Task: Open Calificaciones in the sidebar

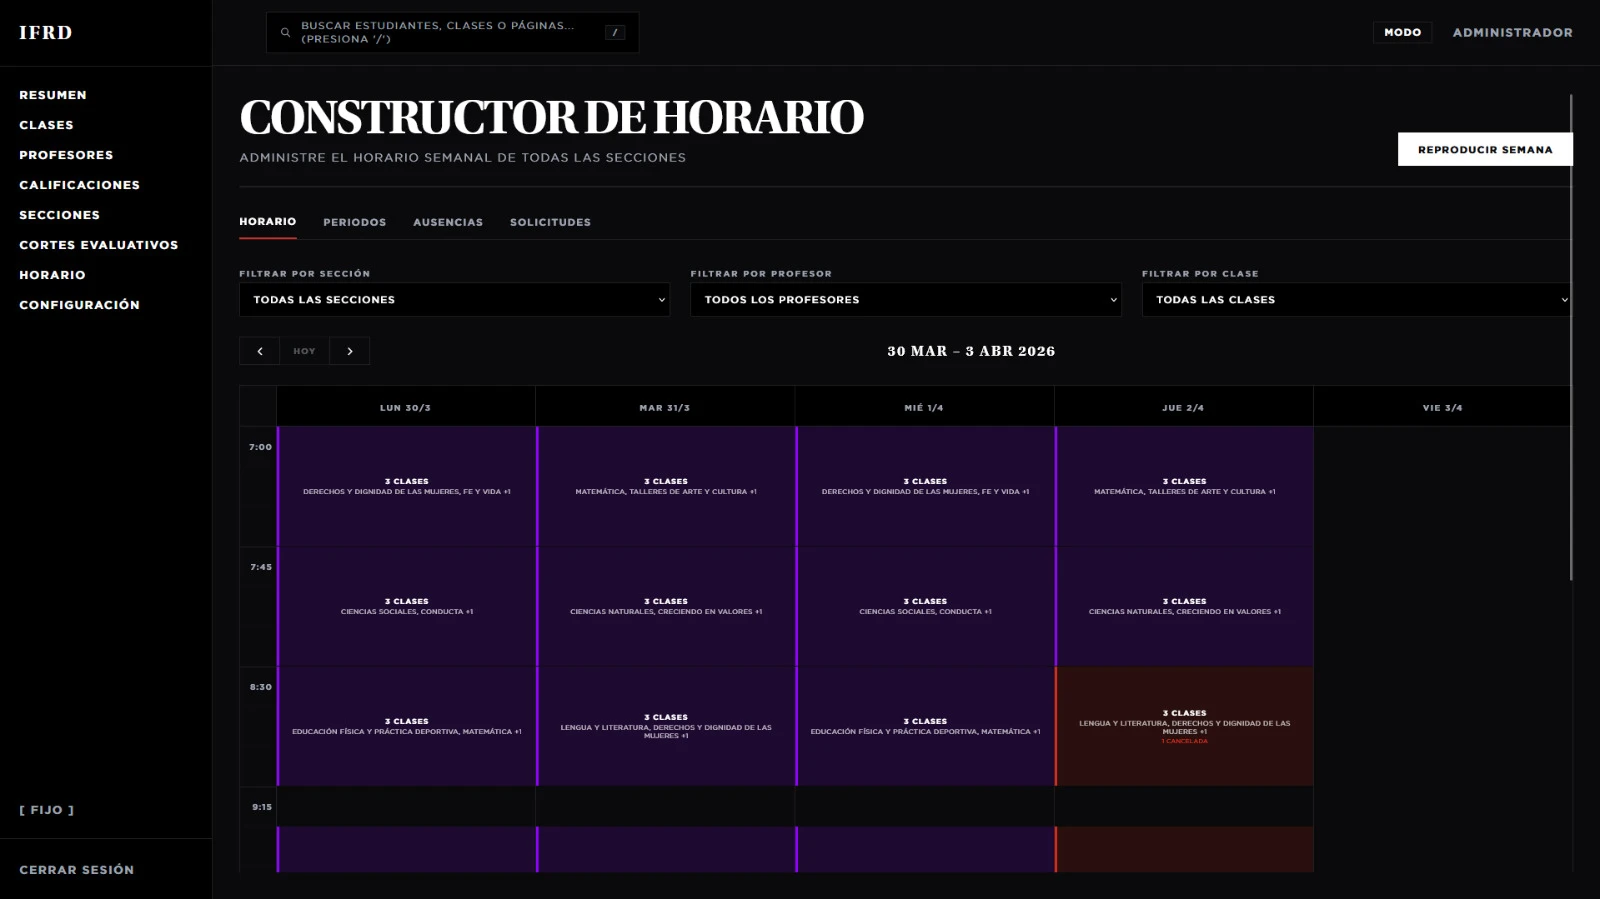Action: [x=80, y=185]
